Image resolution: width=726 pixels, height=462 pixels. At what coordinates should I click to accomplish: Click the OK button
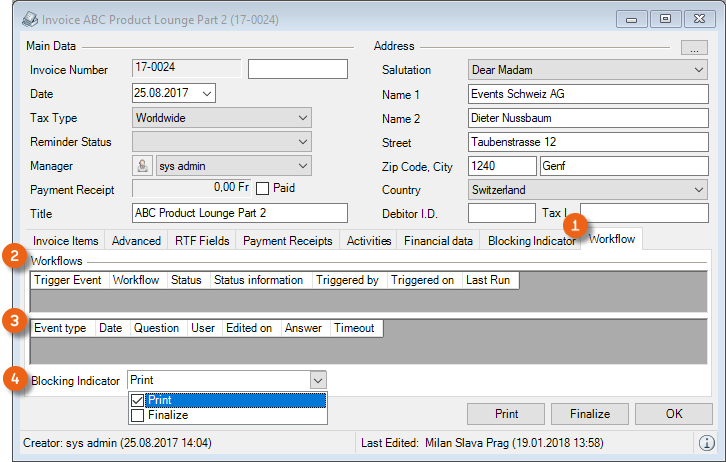[673, 414]
